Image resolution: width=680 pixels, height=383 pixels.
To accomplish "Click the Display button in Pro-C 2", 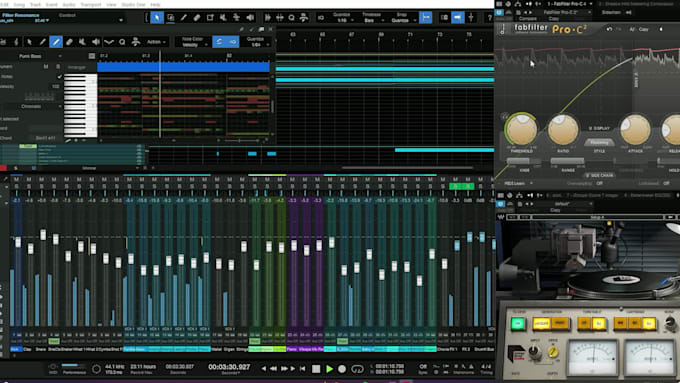I will pyautogui.click(x=599, y=128).
